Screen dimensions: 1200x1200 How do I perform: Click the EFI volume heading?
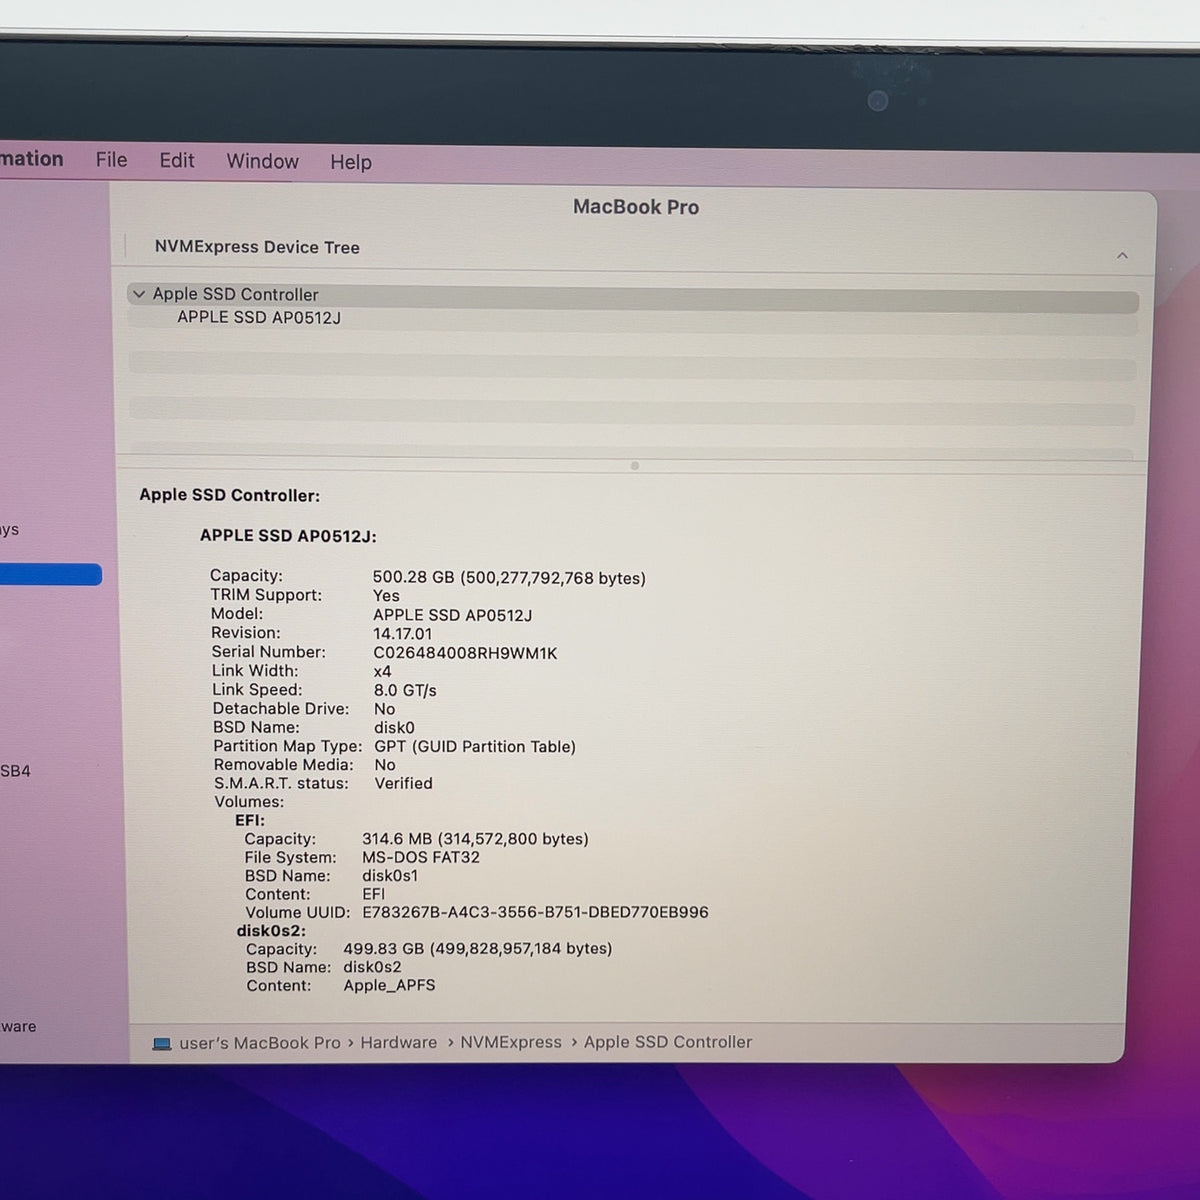[x=250, y=820]
